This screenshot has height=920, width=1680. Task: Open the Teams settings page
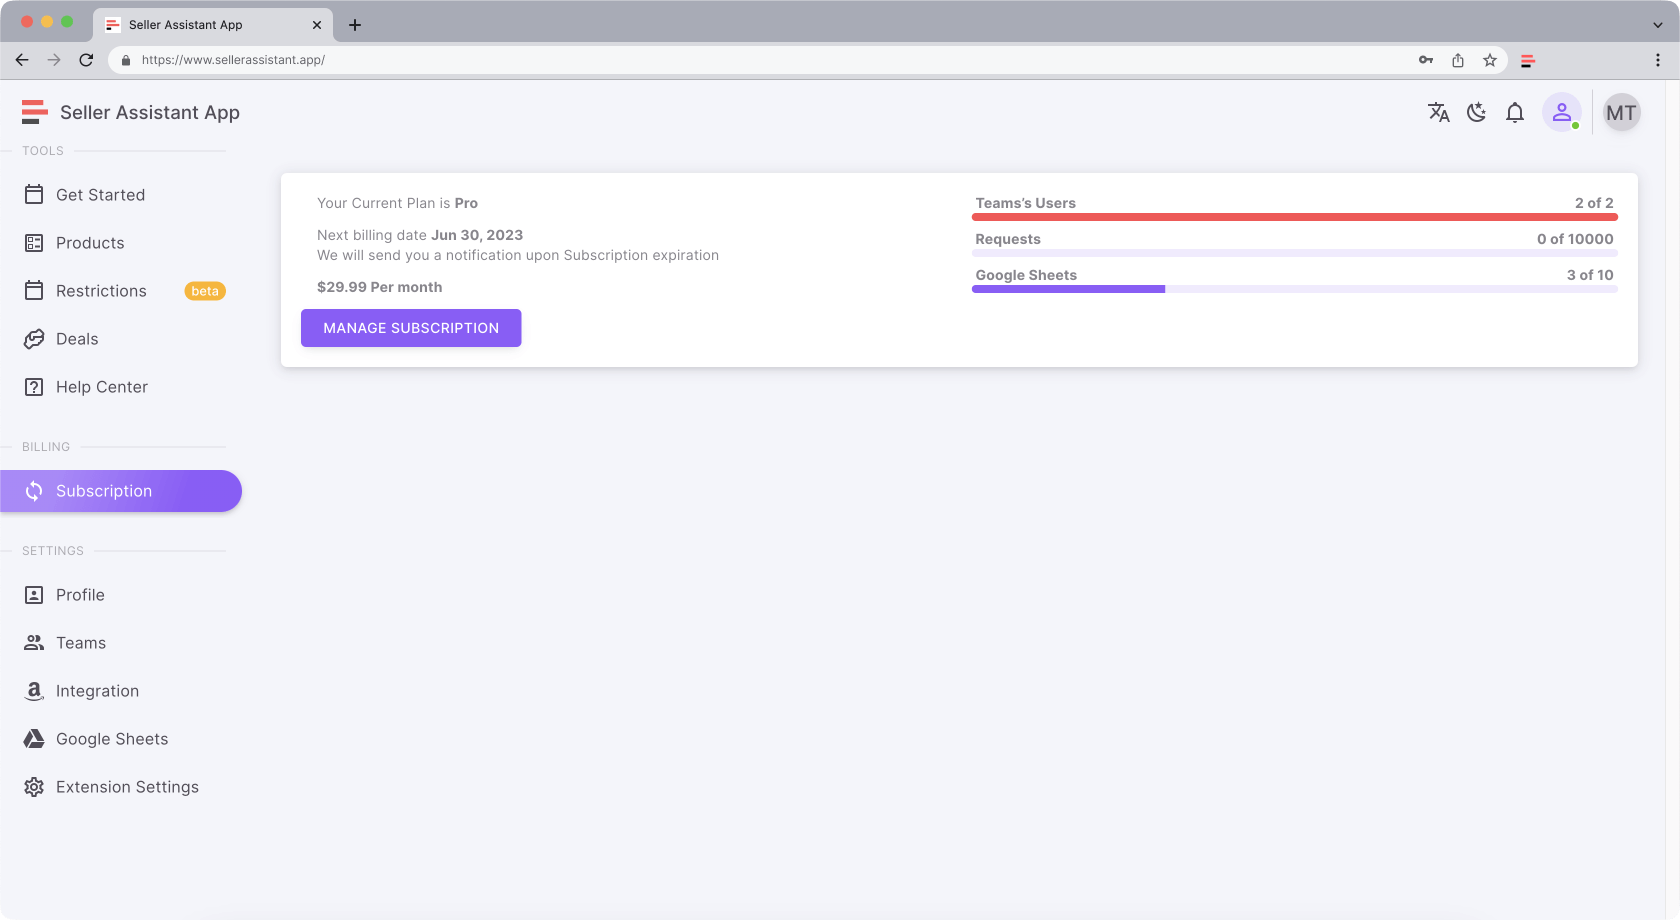tap(80, 643)
